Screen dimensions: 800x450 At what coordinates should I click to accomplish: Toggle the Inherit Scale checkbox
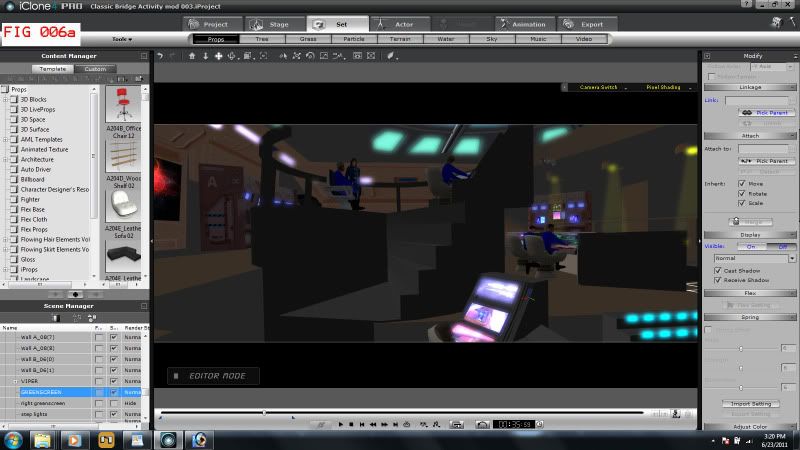point(742,203)
